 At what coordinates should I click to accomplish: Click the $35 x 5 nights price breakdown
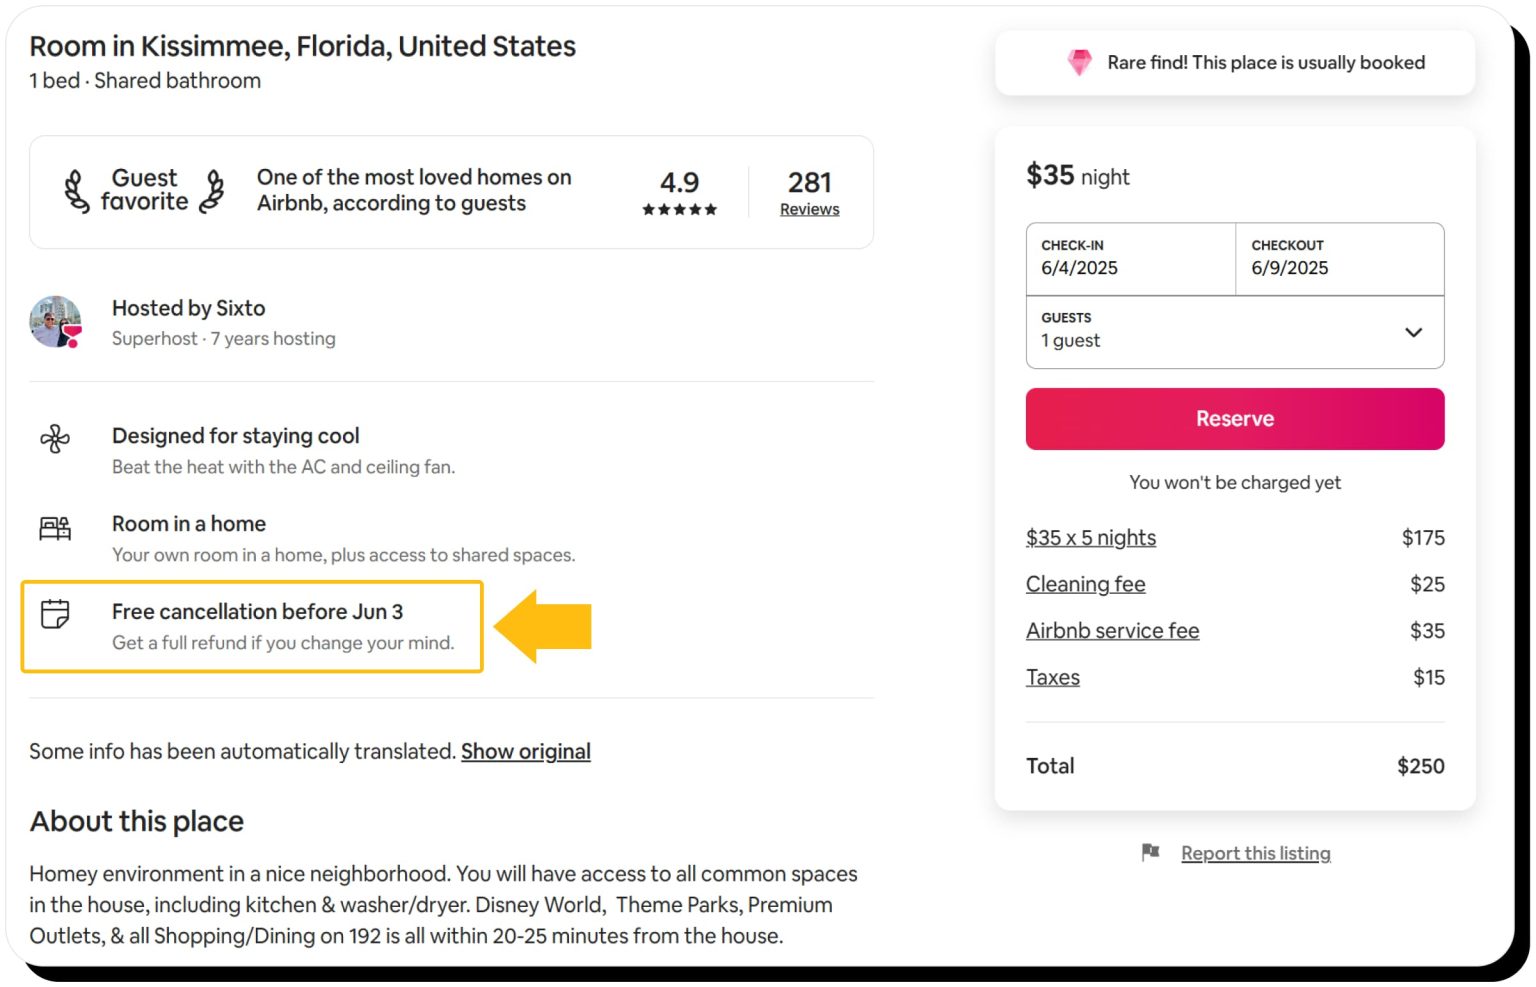coord(1090,537)
